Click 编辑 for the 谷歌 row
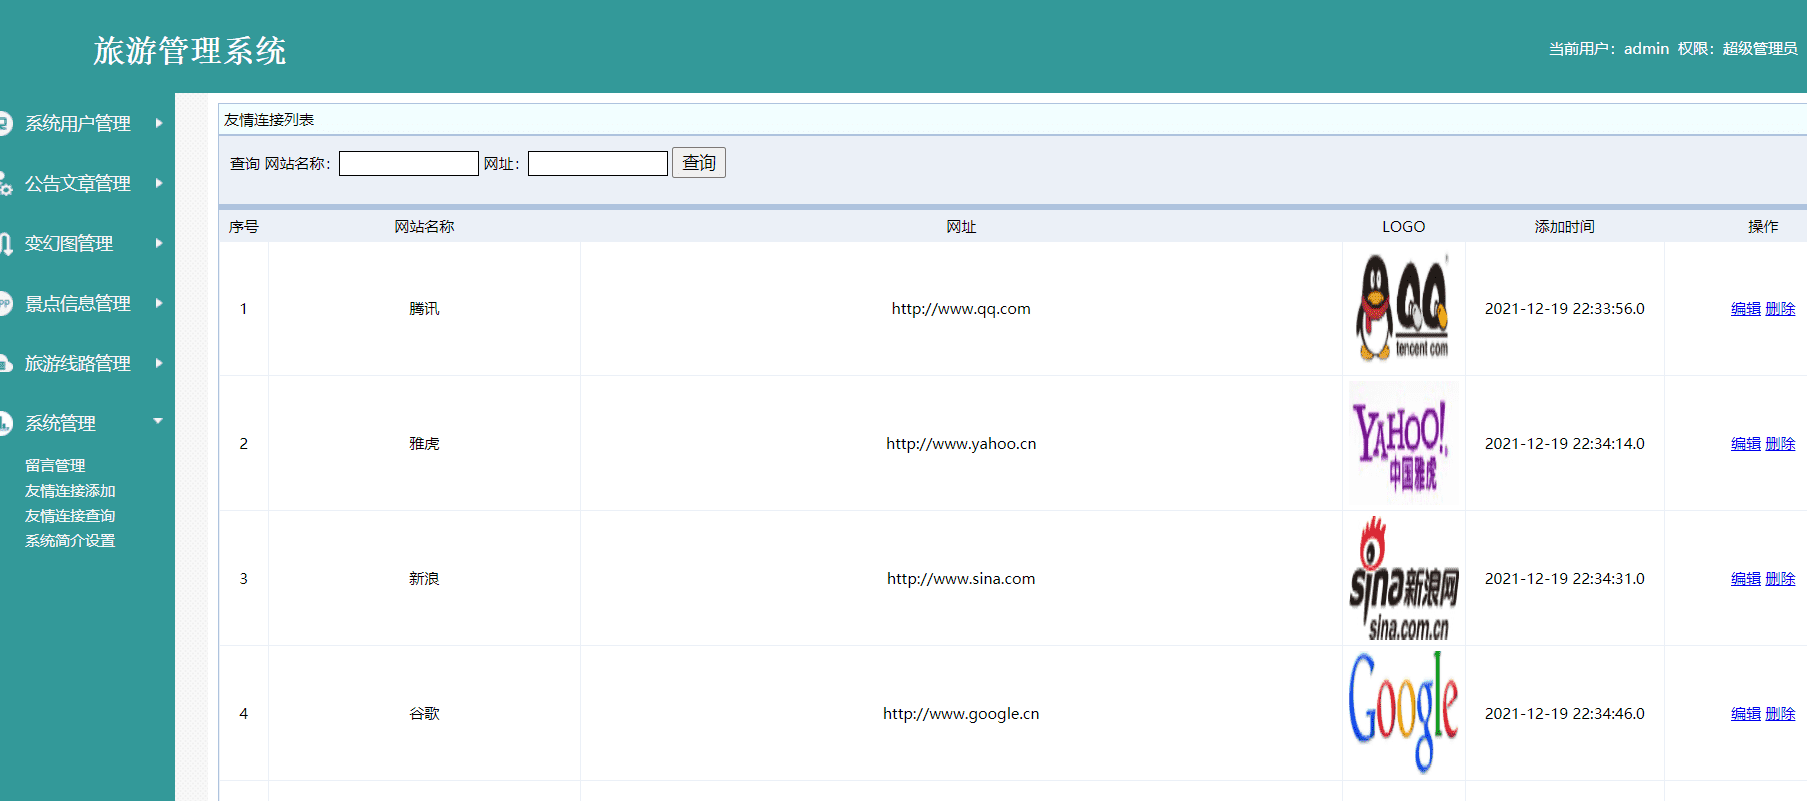The image size is (1807, 801). pyautogui.click(x=1746, y=714)
